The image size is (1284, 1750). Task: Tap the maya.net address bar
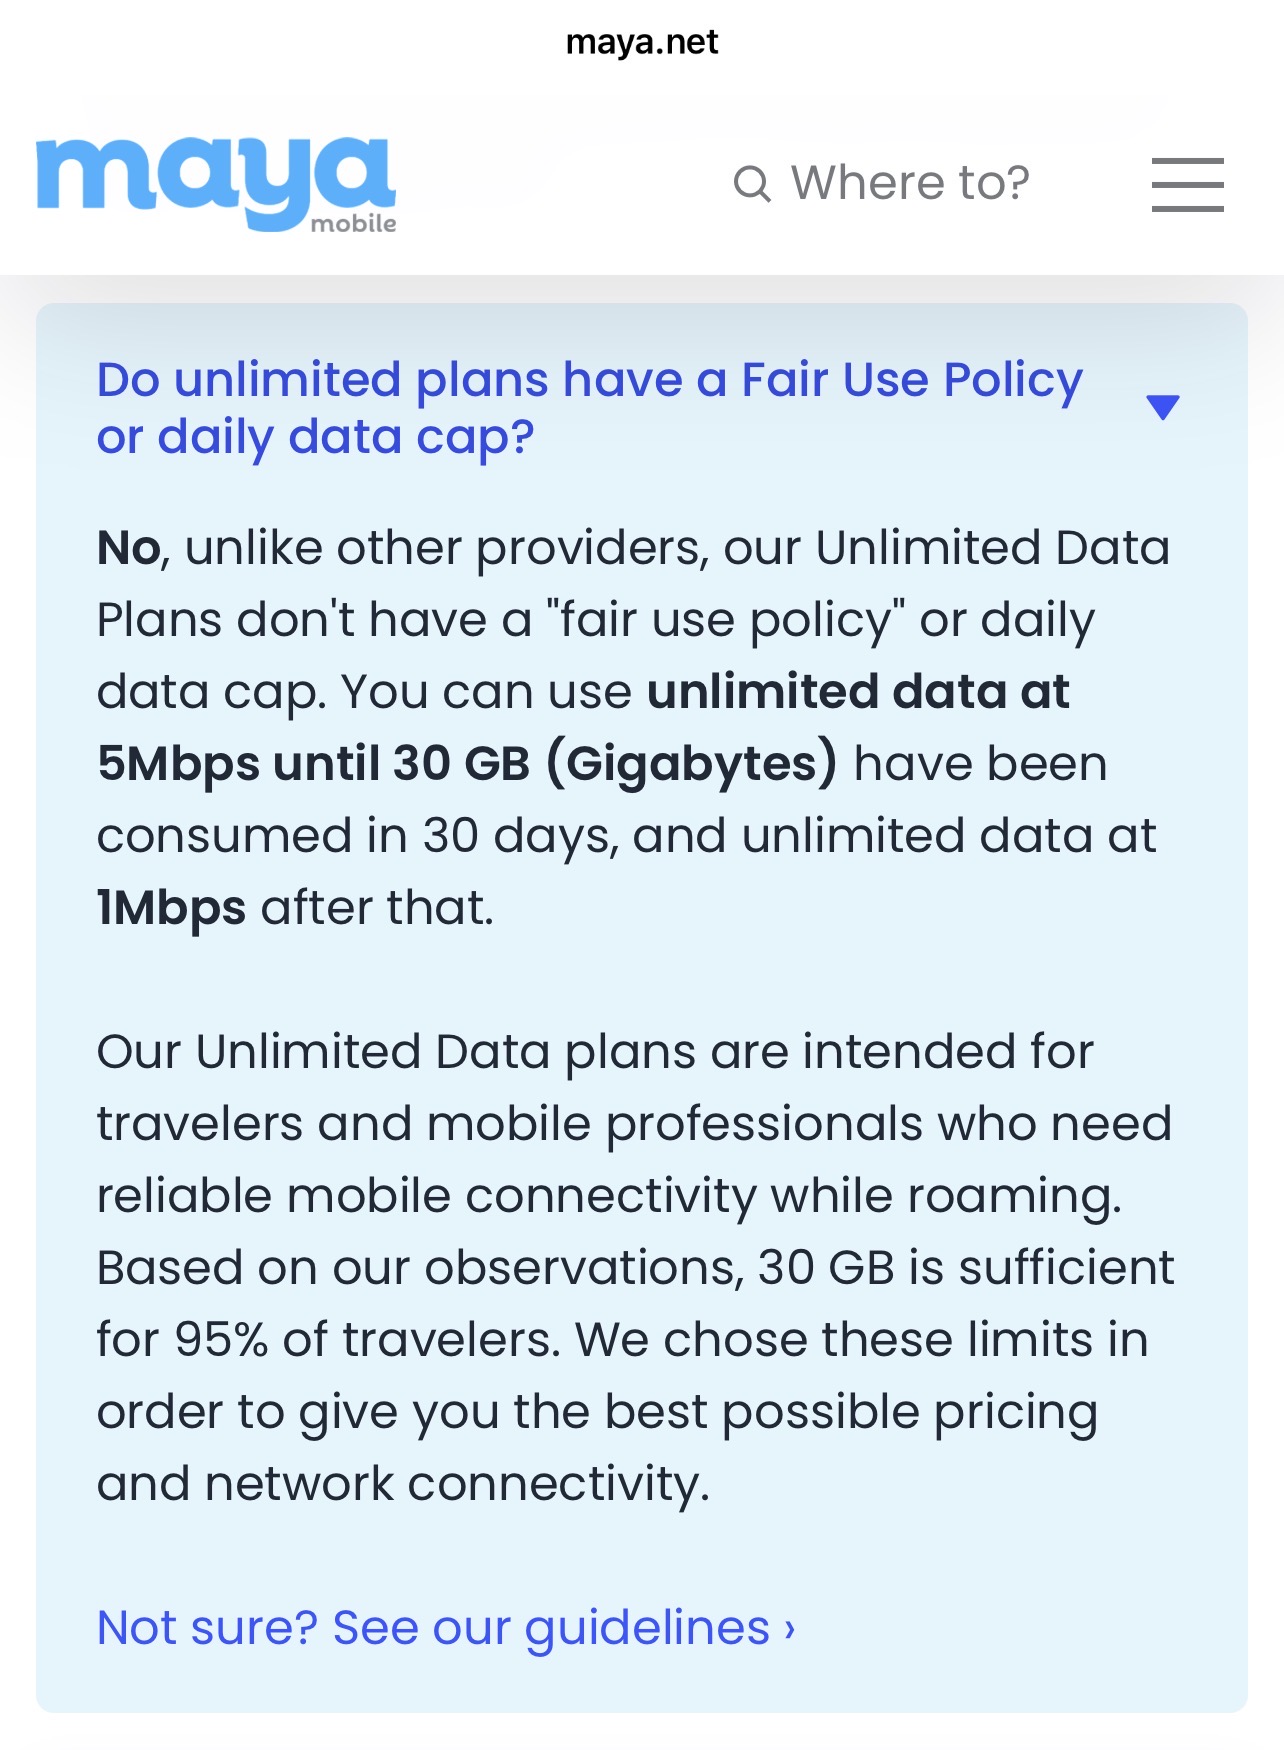click(642, 42)
